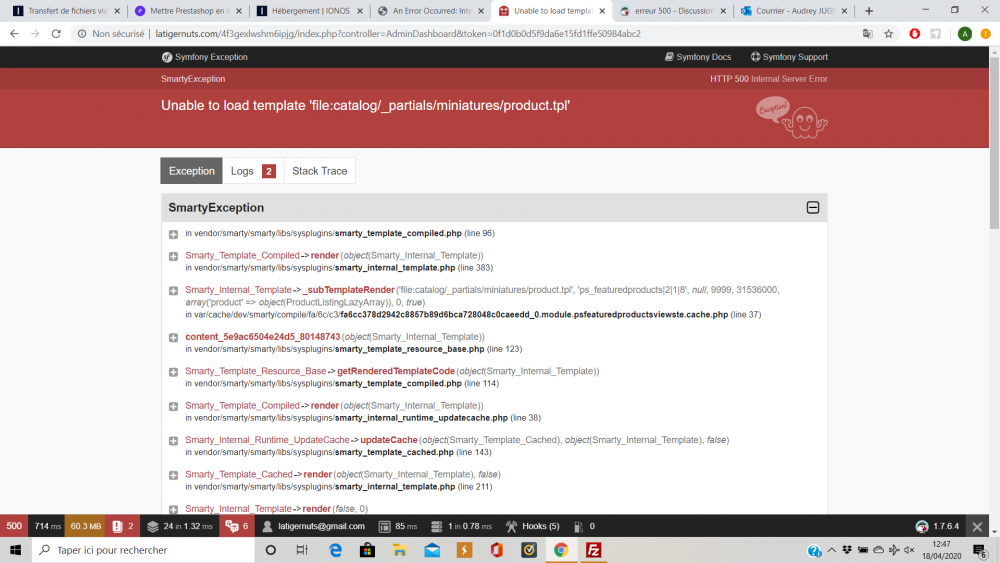Viewport: 1000px width, 563px height.
Task: Expand the smarty_template_compiled.php line 96 trace
Action: (x=173, y=234)
